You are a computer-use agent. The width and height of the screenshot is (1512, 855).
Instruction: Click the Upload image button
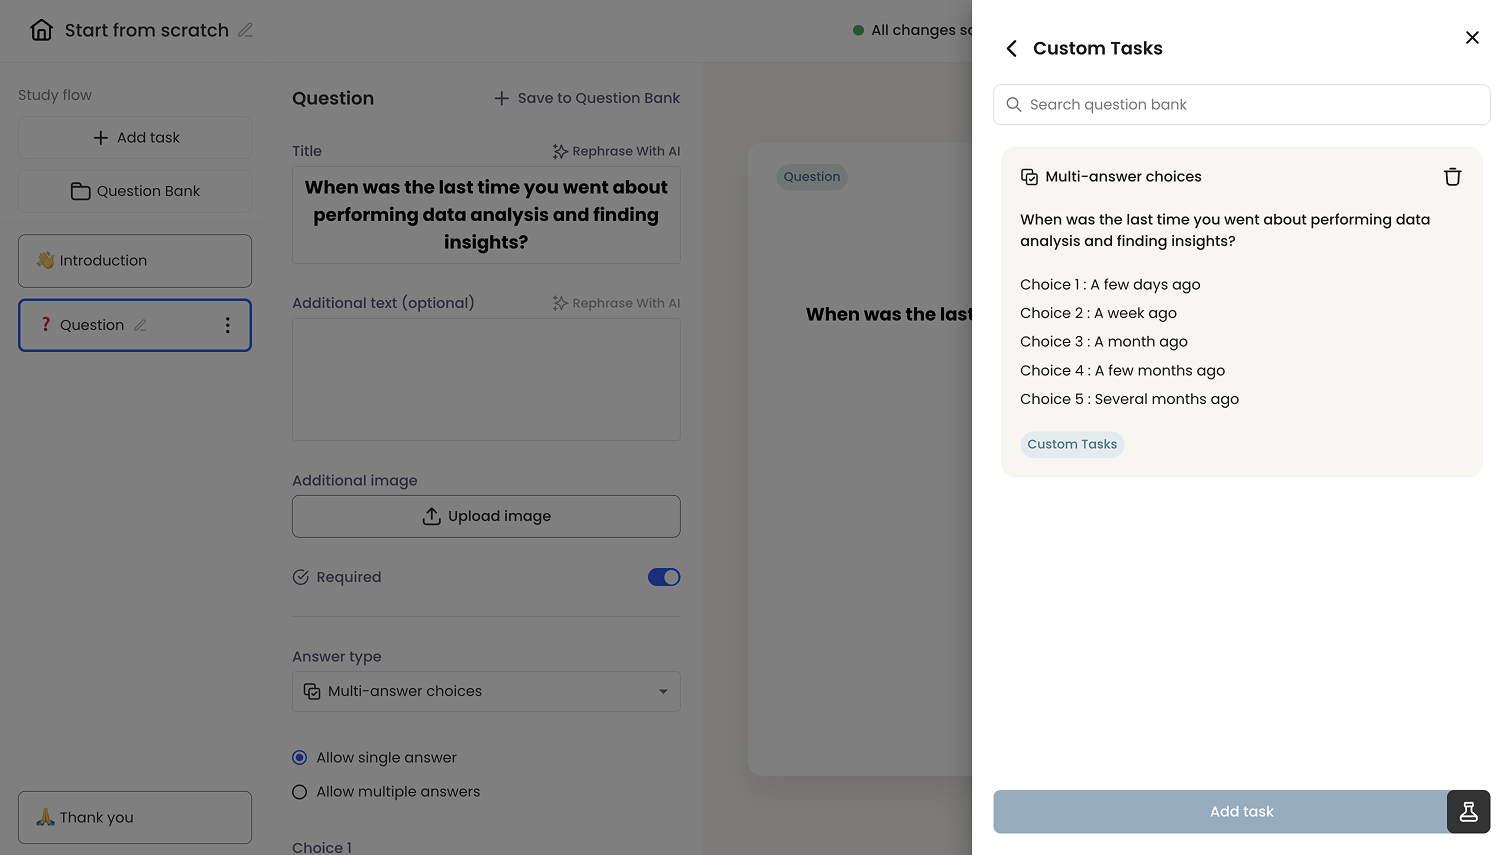click(x=486, y=516)
